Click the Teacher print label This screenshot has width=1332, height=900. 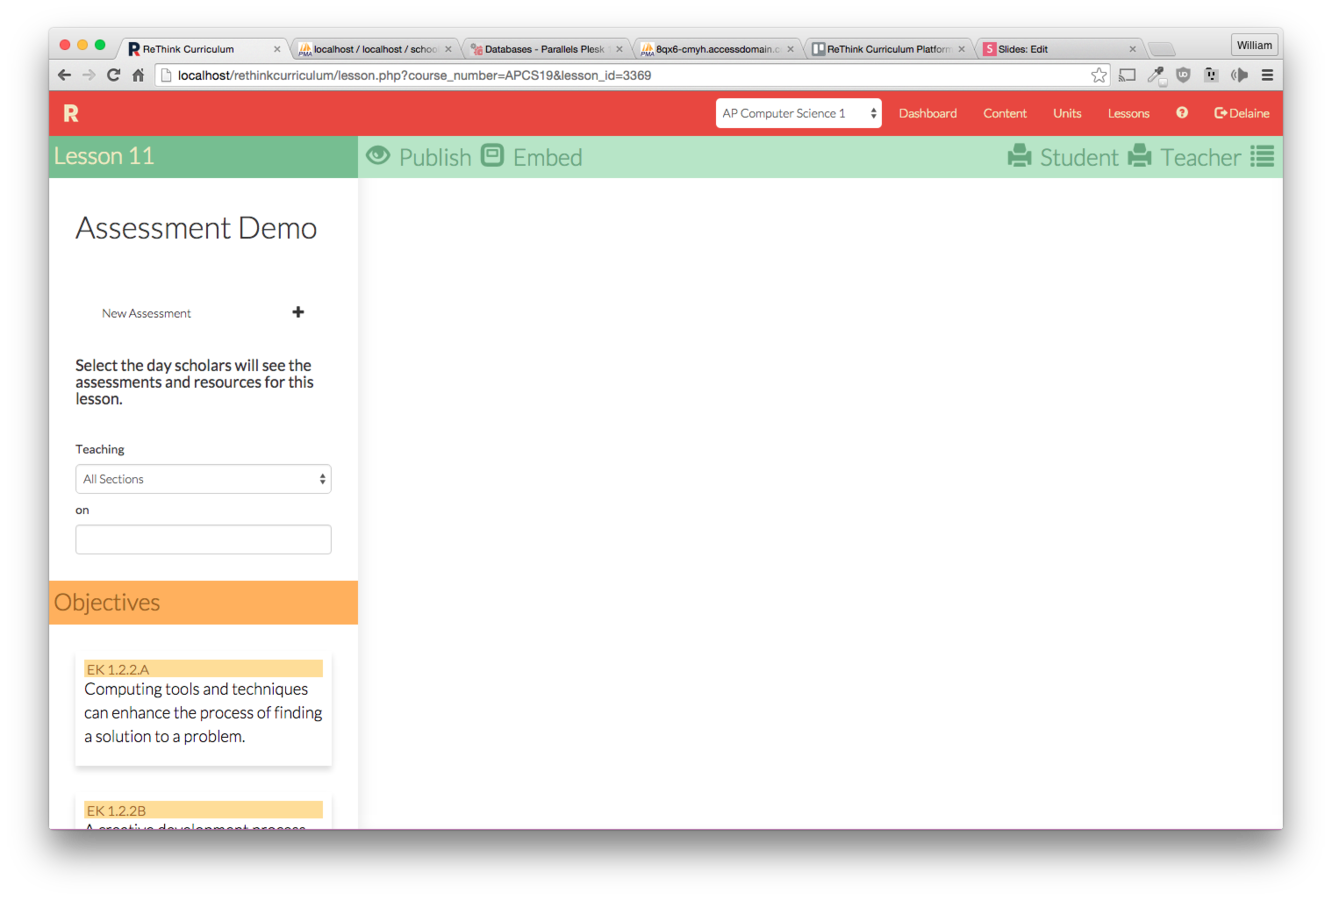tap(1200, 157)
